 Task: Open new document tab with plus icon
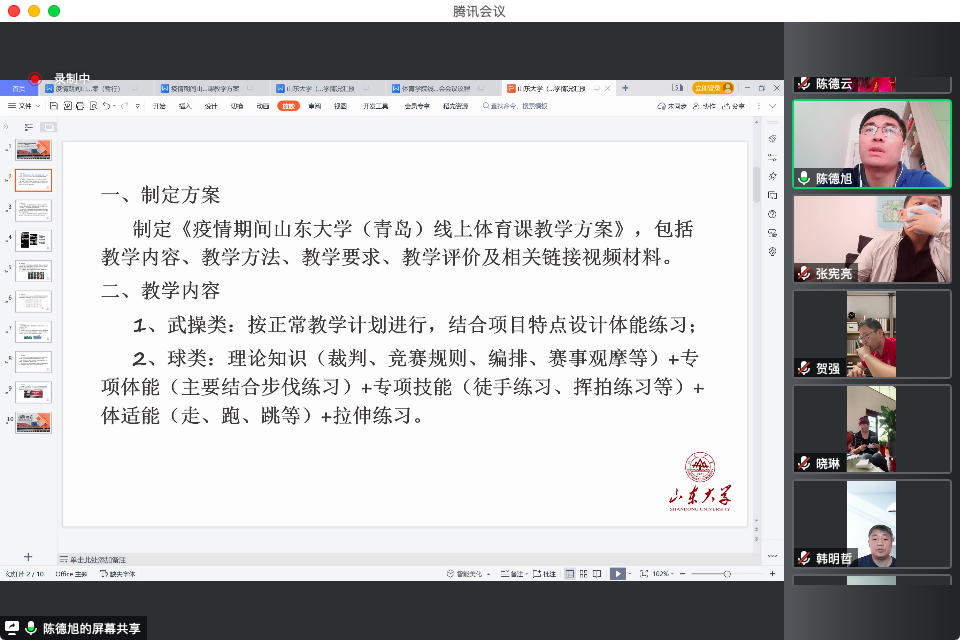coord(625,88)
